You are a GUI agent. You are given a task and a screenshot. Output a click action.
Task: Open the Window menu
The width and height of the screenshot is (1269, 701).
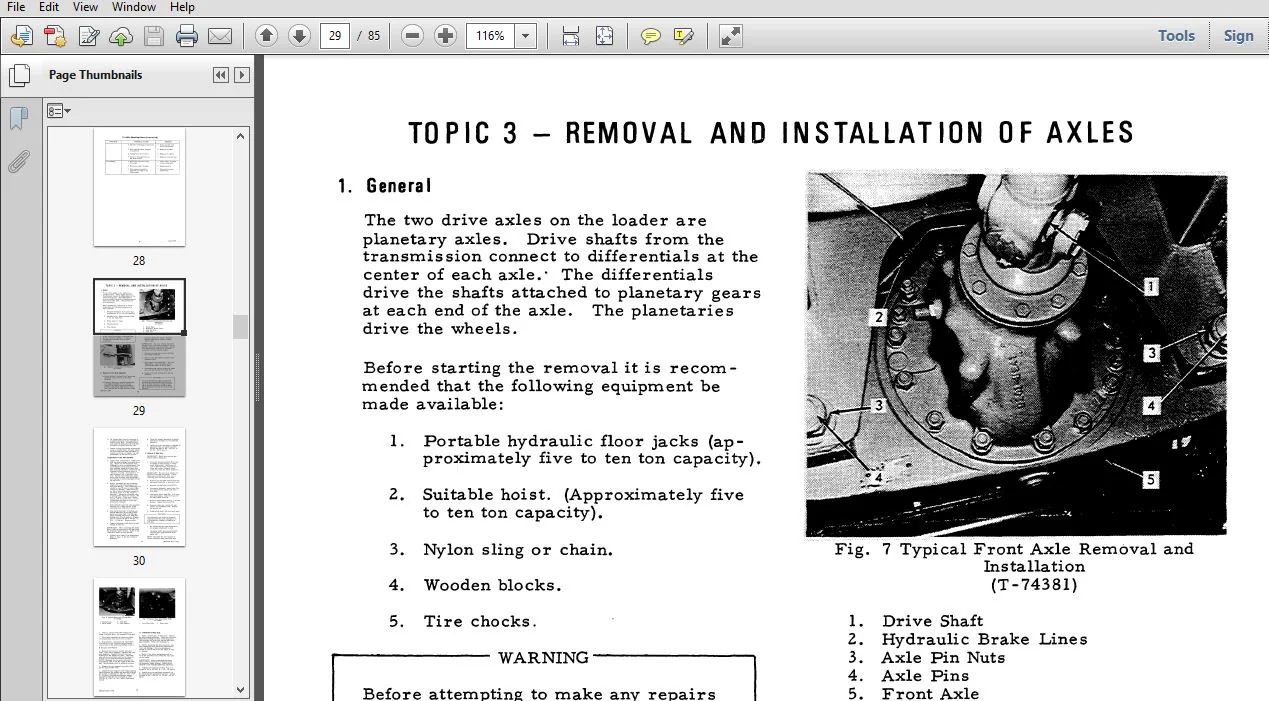133,7
